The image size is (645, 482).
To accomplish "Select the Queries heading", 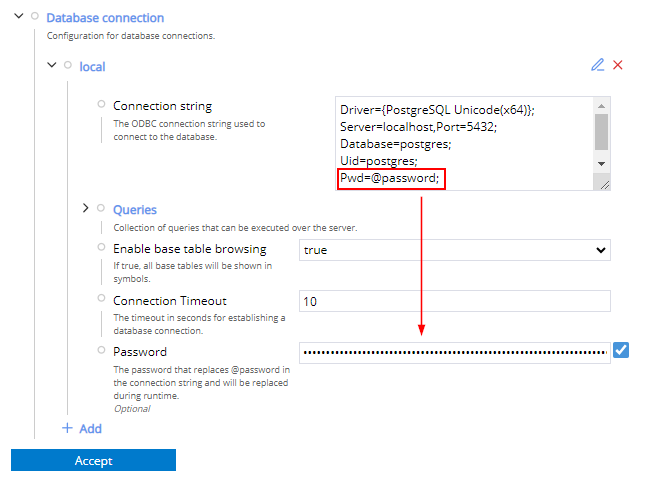I will (x=135, y=210).
